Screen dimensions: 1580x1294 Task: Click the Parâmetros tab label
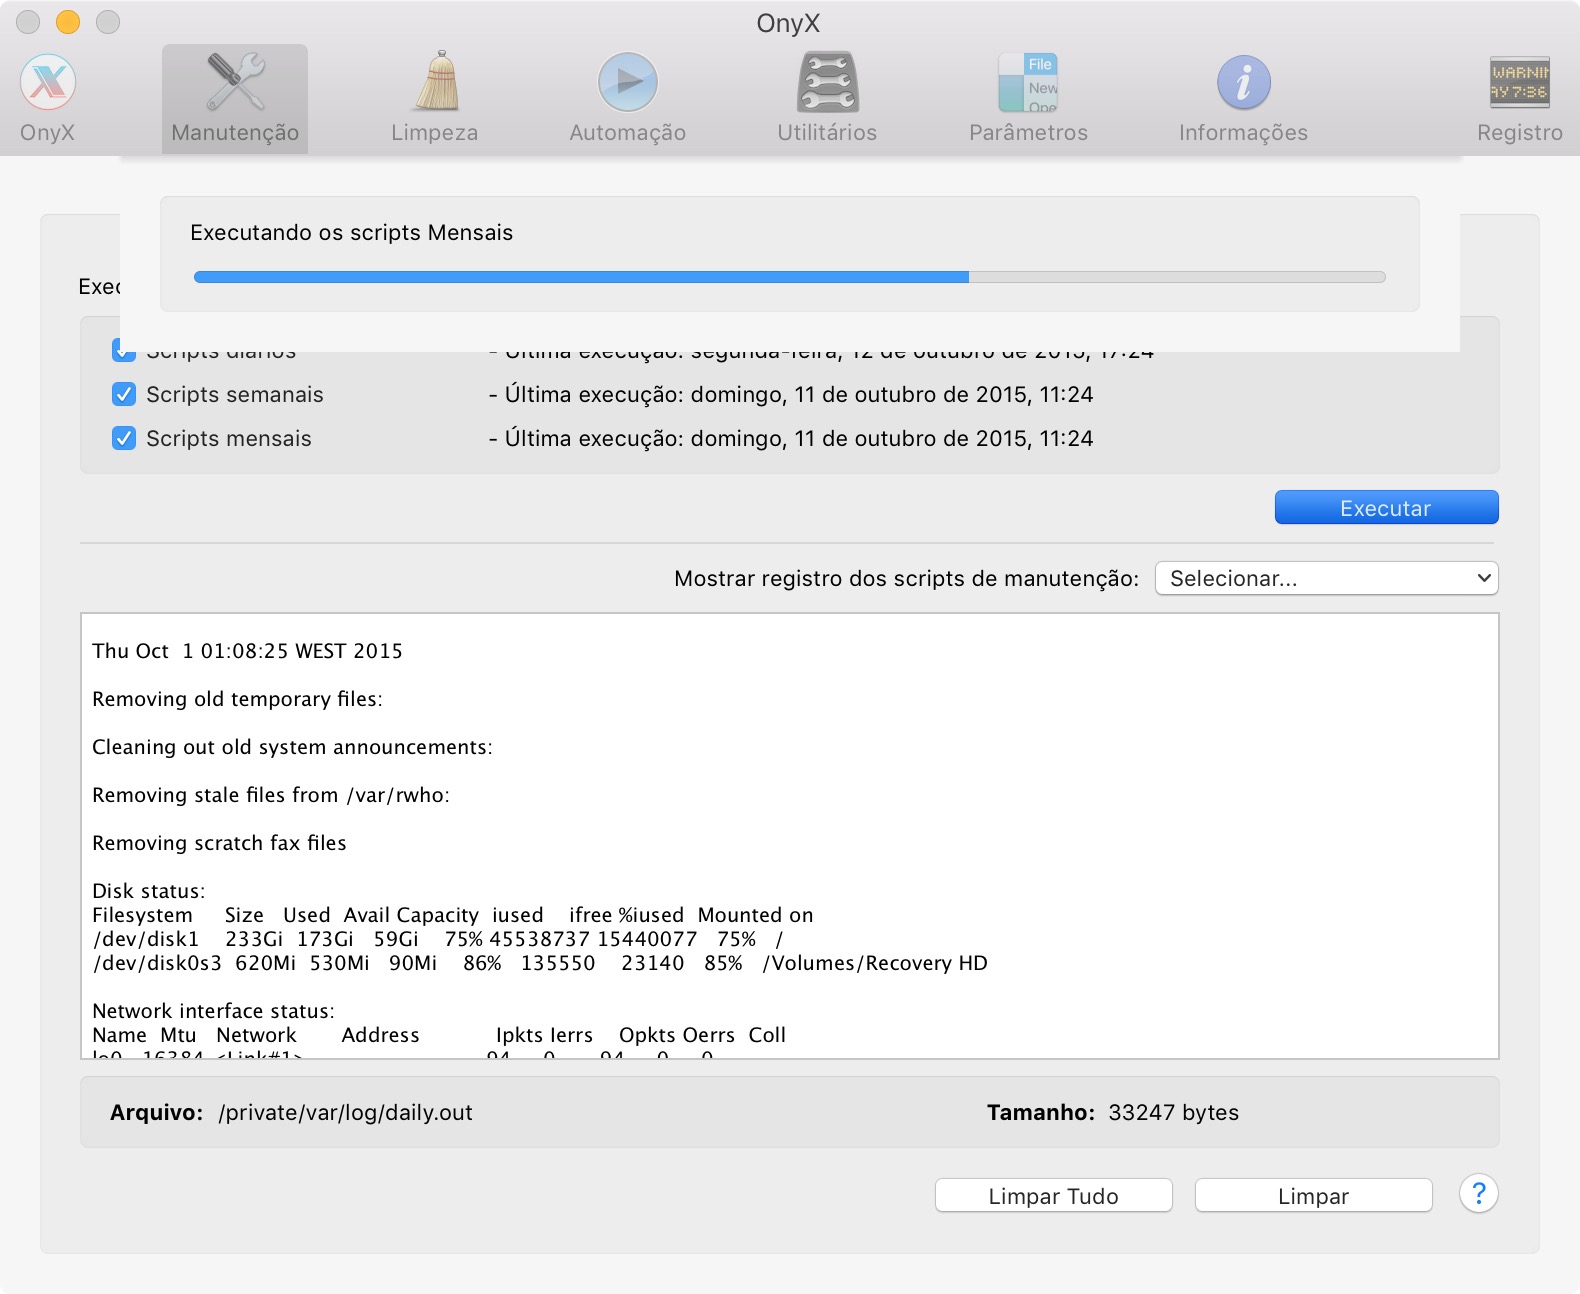[x=1028, y=133]
